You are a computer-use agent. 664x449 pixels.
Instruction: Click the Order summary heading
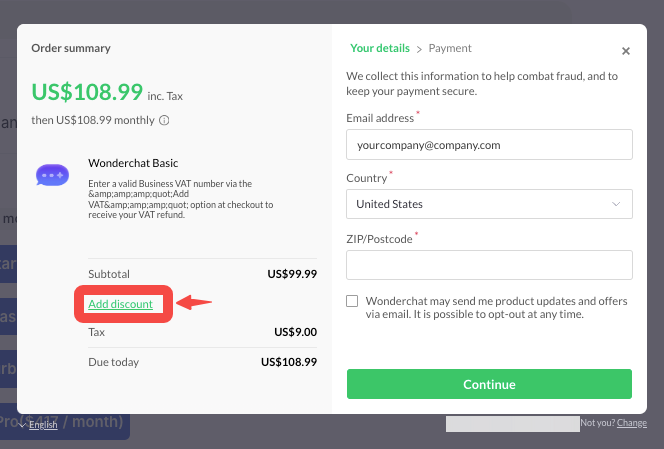pyautogui.click(x=71, y=48)
